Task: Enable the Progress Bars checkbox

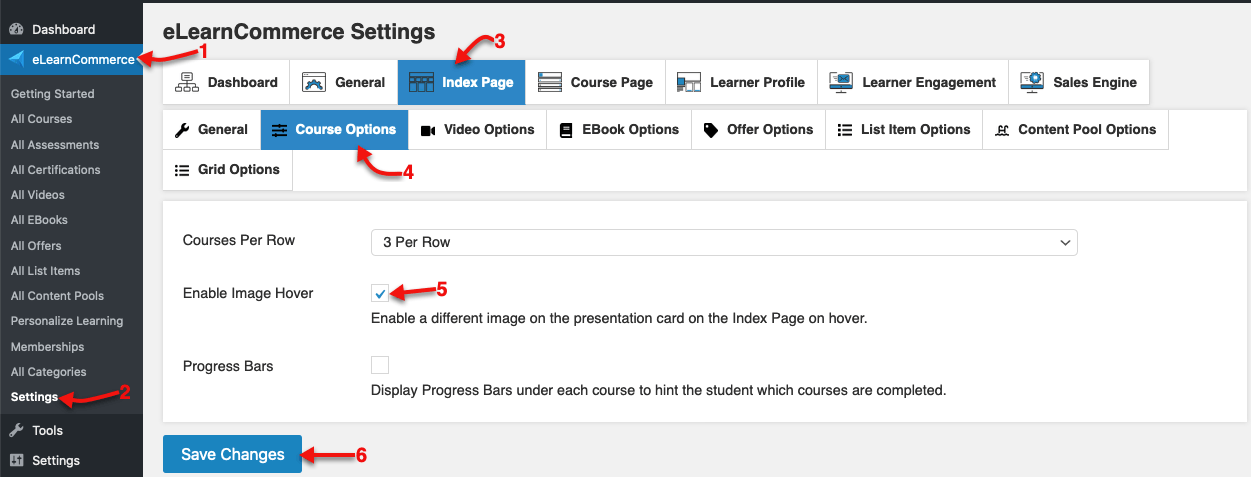Action: tap(380, 365)
